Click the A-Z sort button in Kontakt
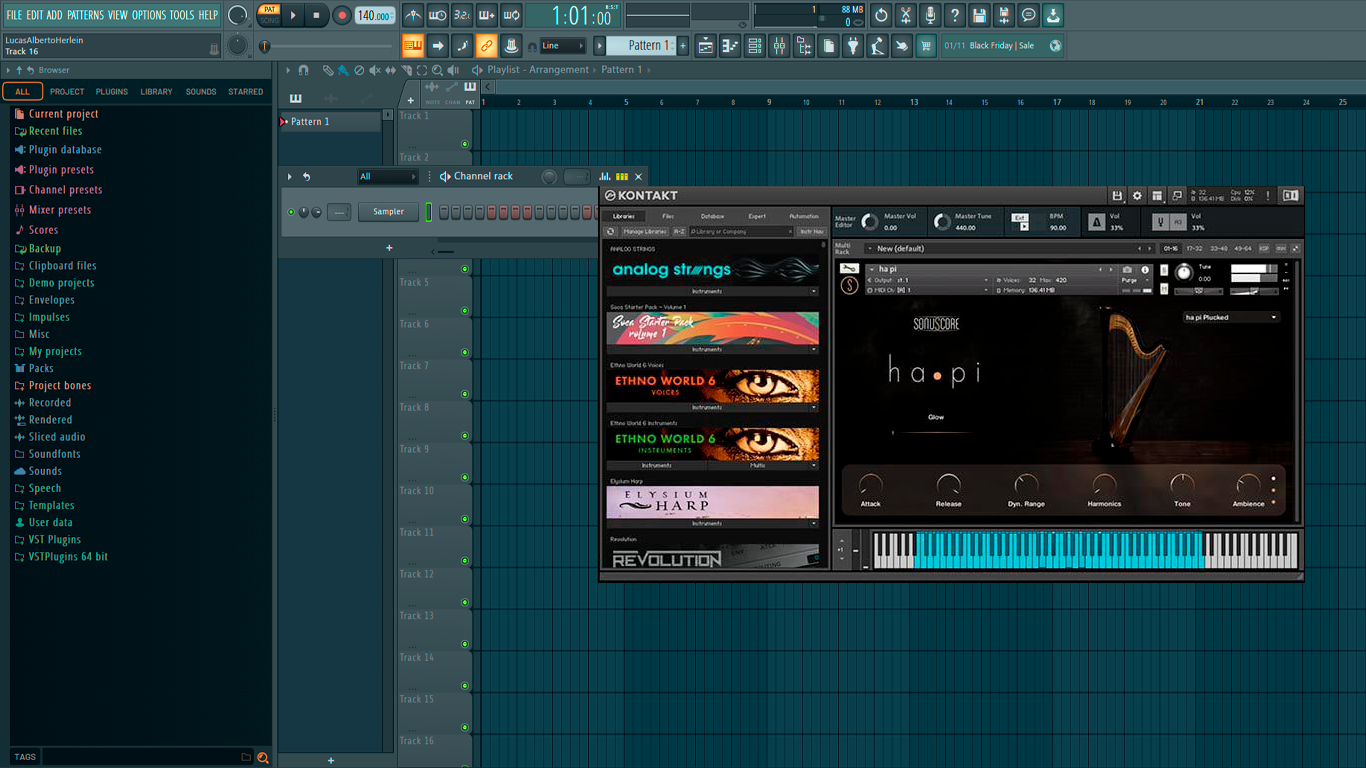This screenshot has height=768, width=1366. (679, 231)
